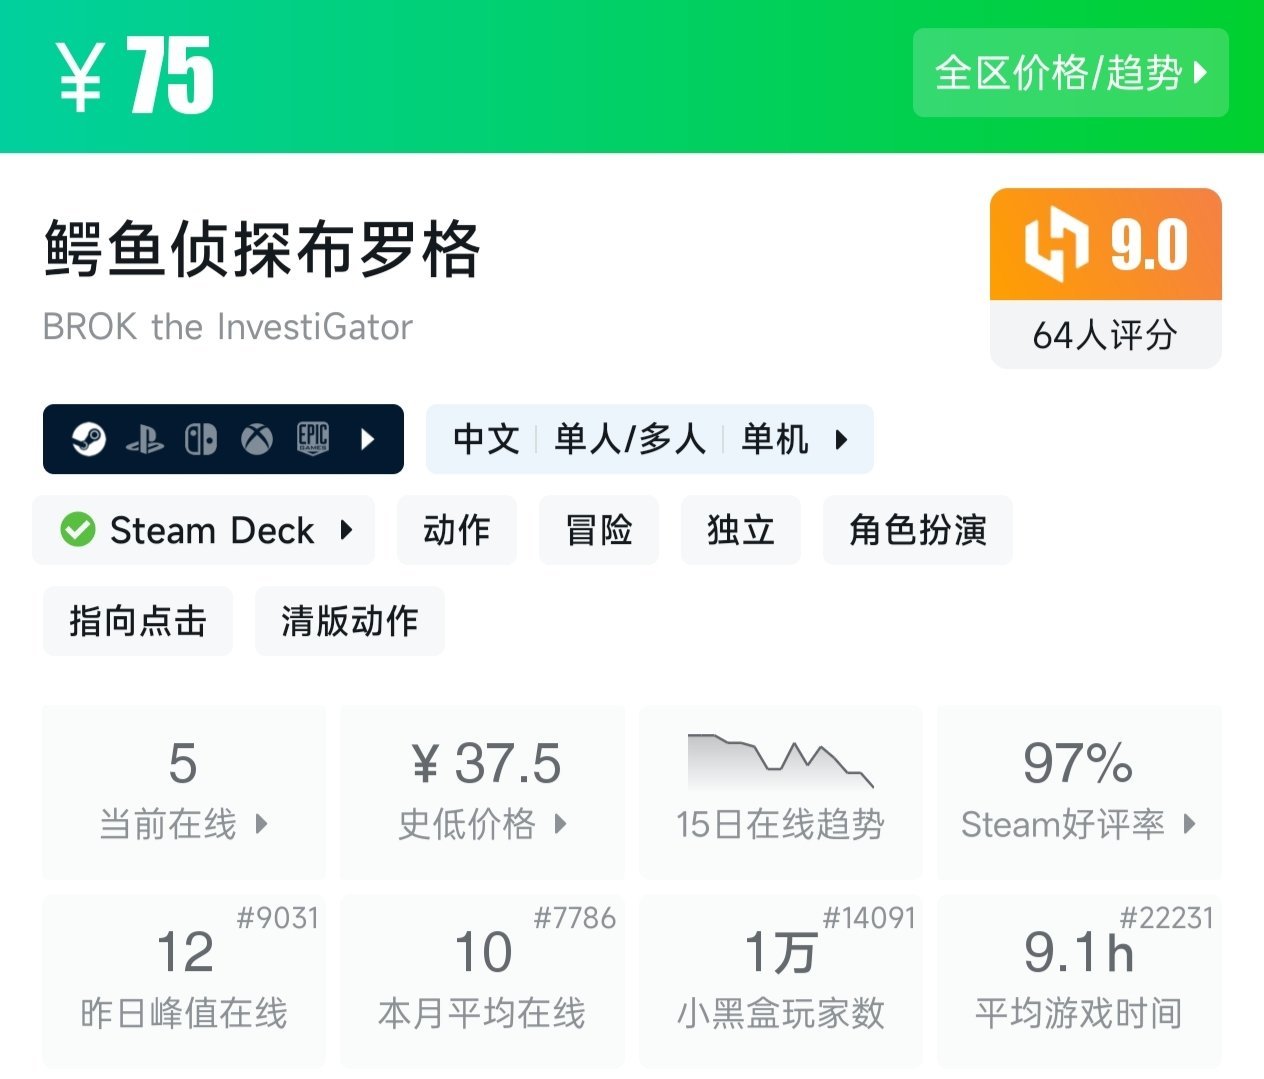Select the 冒险 genre tag
This screenshot has width=1264, height=1079.
point(599,530)
